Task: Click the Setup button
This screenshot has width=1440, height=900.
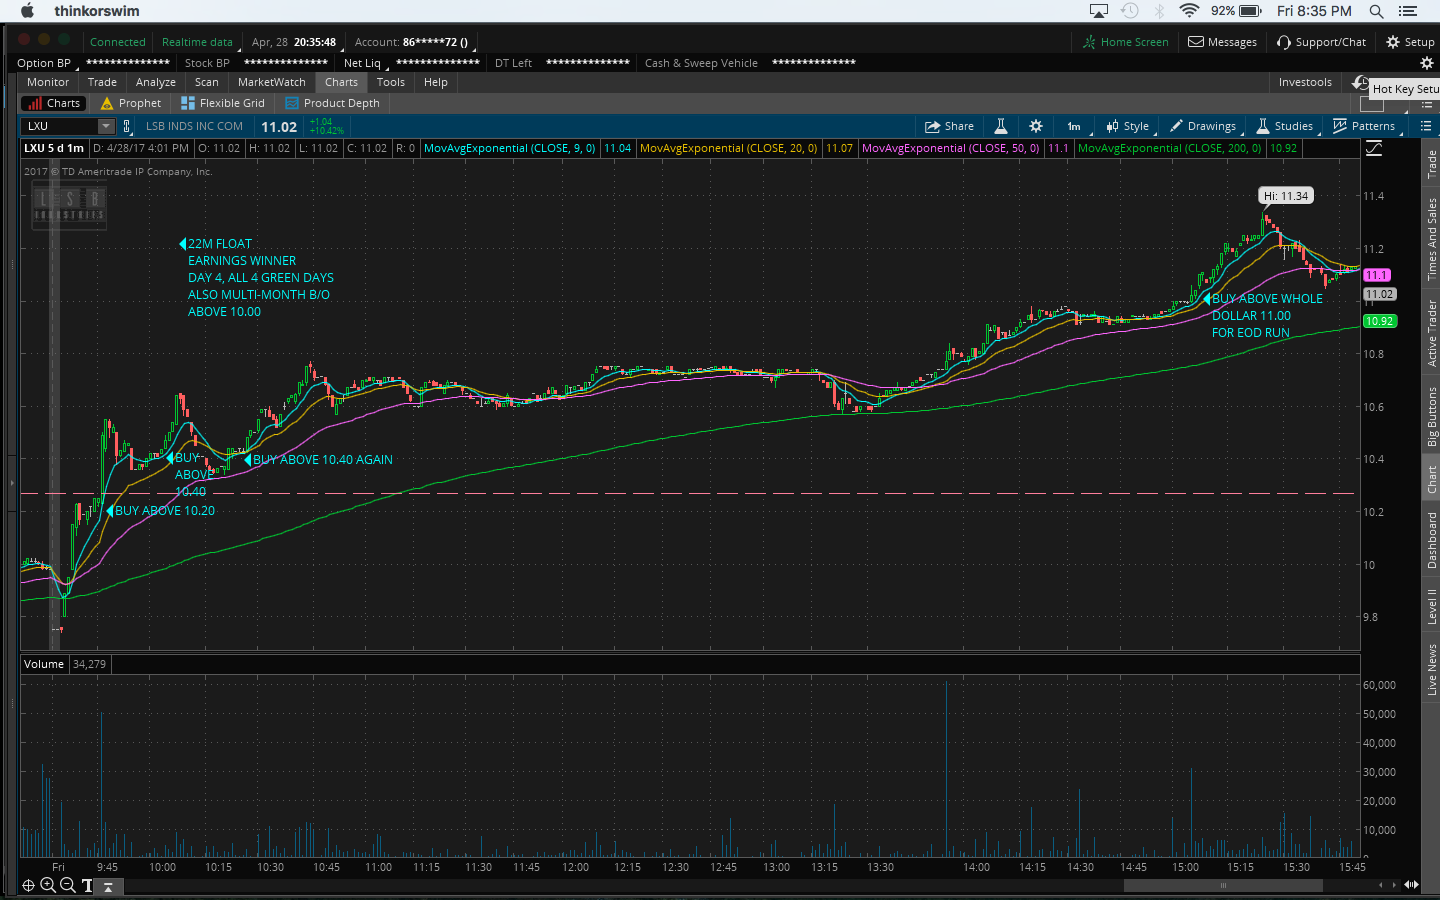Action: (x=1410, y=42)
